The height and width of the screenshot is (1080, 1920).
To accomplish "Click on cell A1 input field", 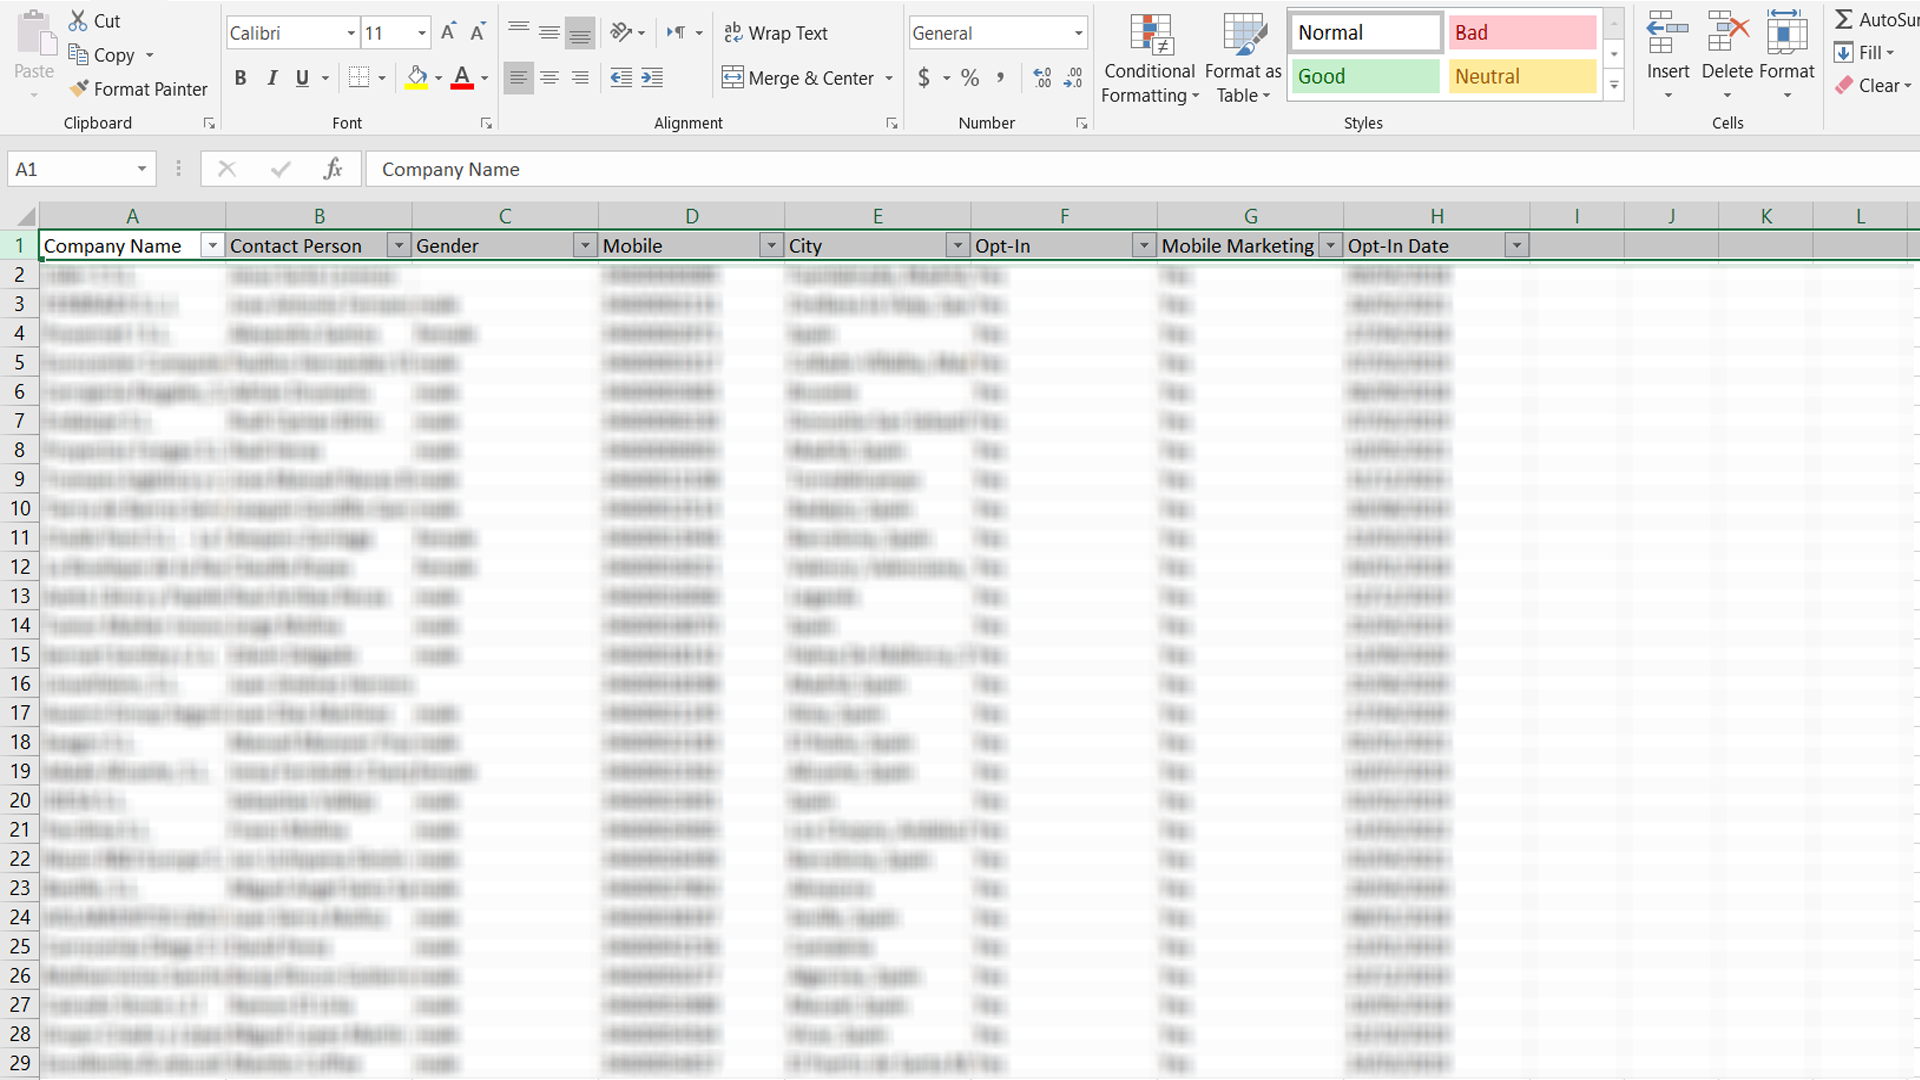I will point(132,245).
